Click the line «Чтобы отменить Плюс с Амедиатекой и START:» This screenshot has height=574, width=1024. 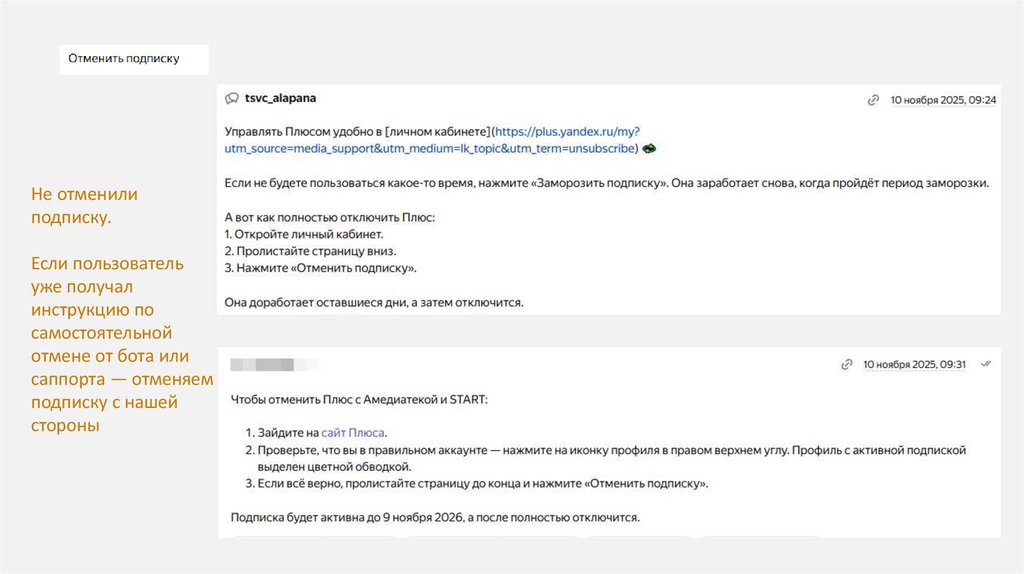[361, 400]
